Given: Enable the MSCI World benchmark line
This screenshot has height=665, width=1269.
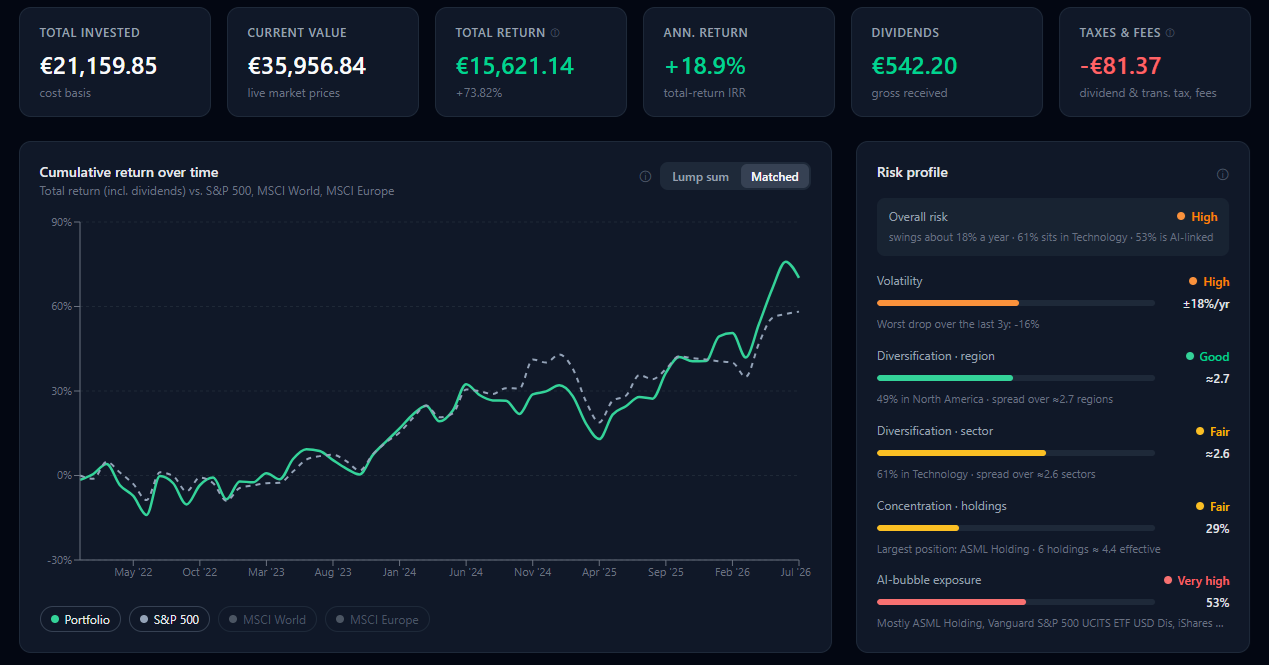Looking at the screenshot, I should pyautogui.click(x=267, y=619).
